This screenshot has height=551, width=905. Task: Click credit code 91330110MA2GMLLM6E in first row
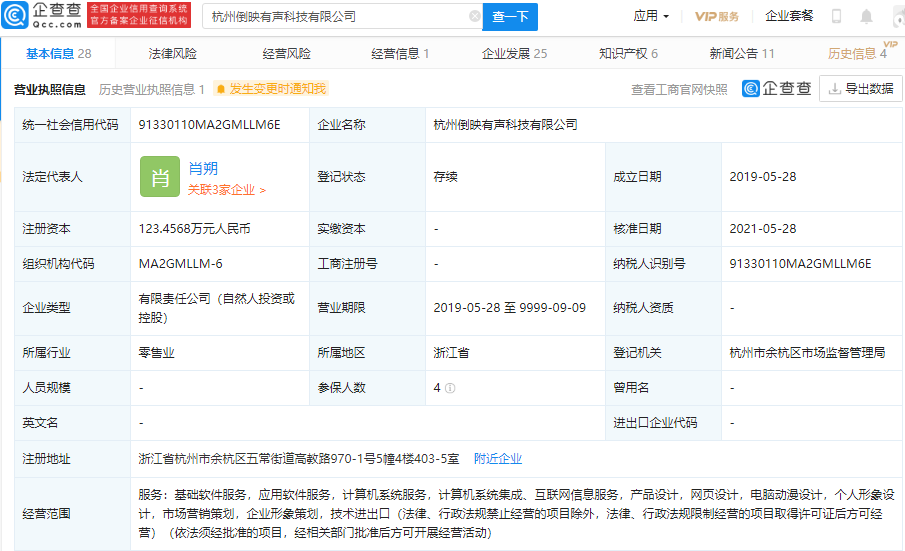tap(210, 125)
